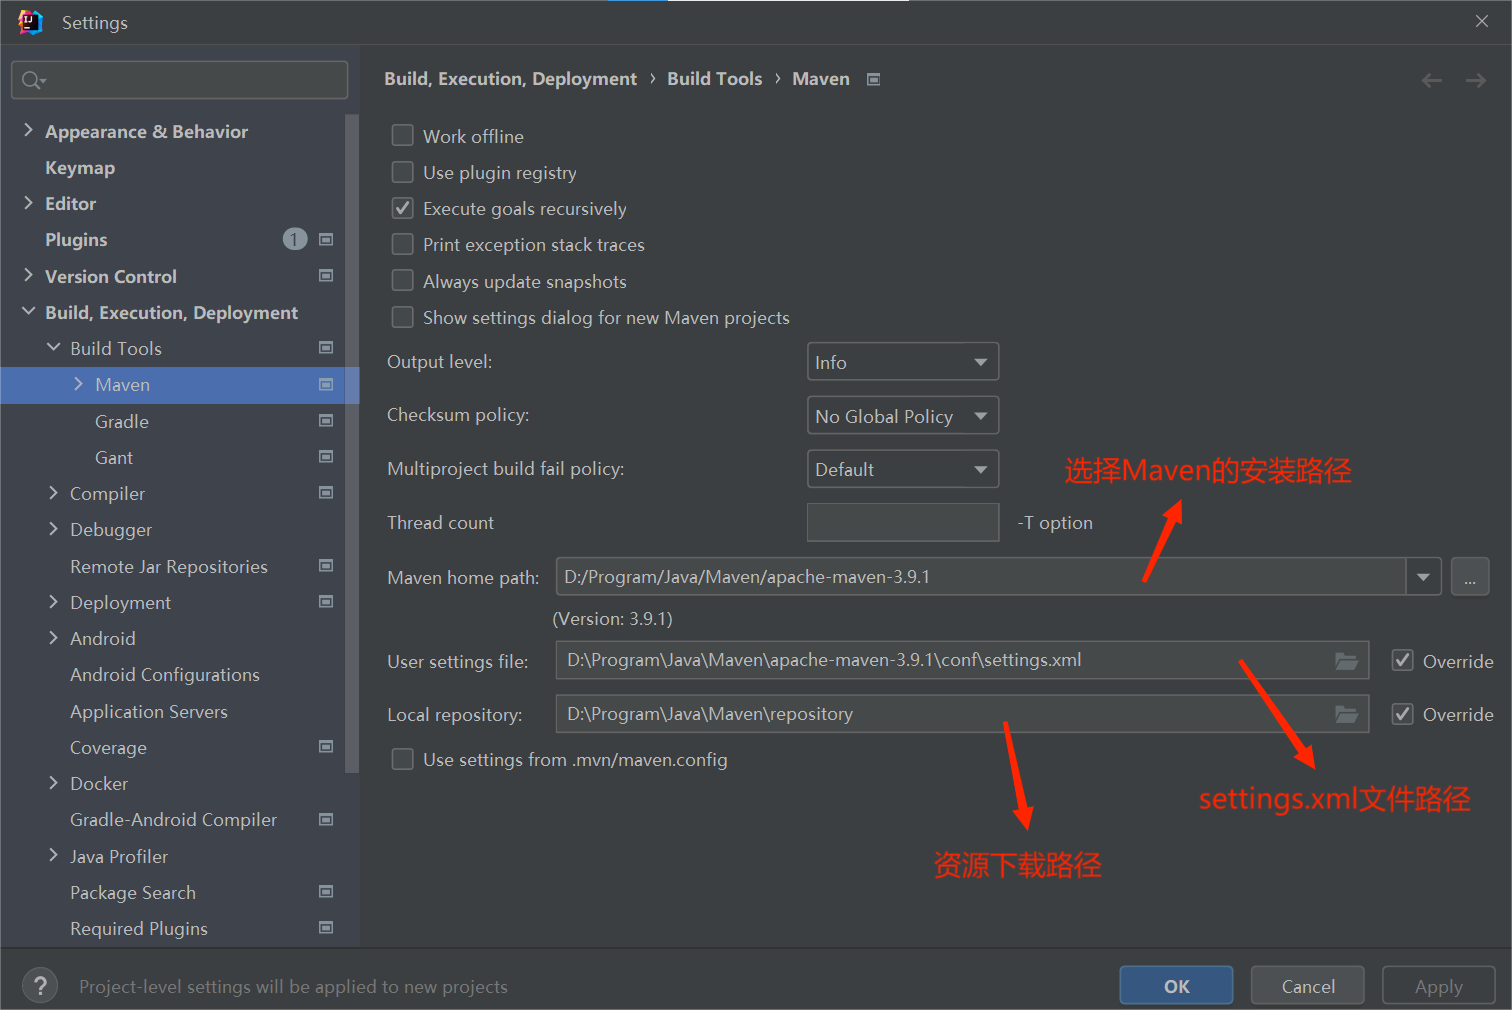Expand the Java Profiler node

(53, 856)
